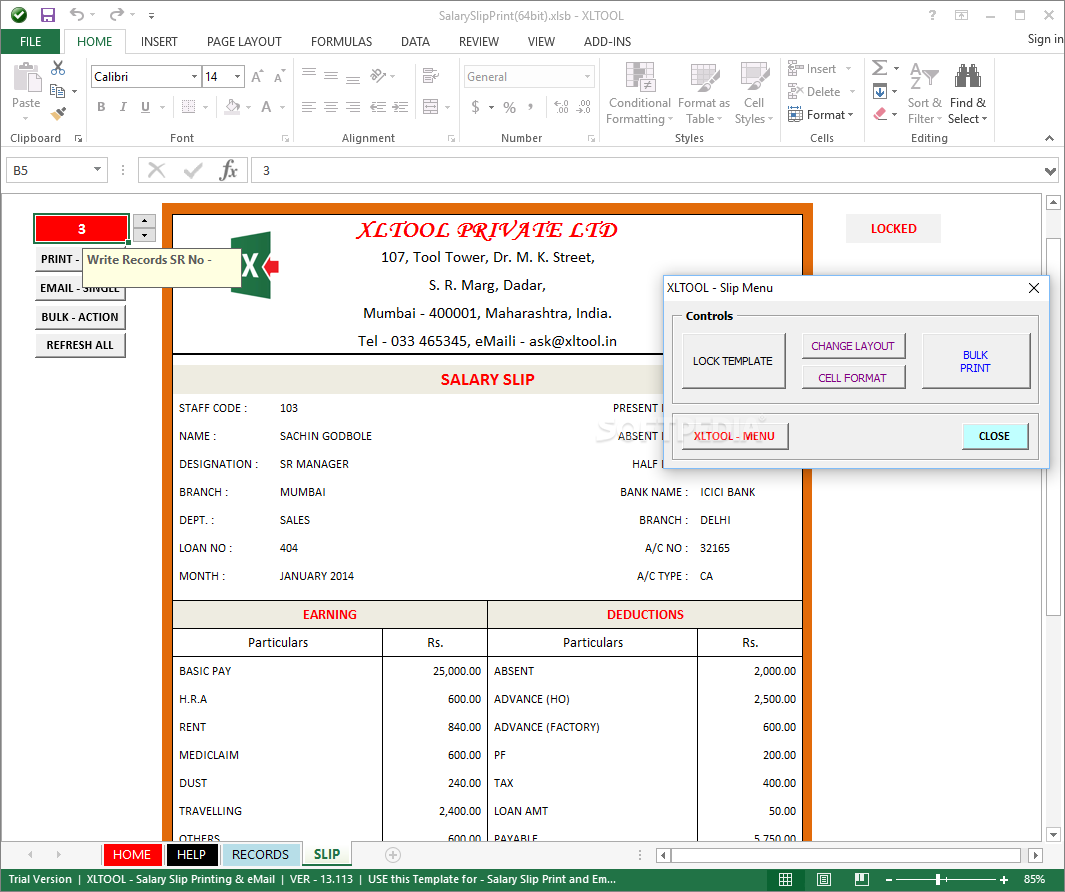Select Align Left text alignment
The height and width of the screenshot is (892, 1065).
pos(308,107)
